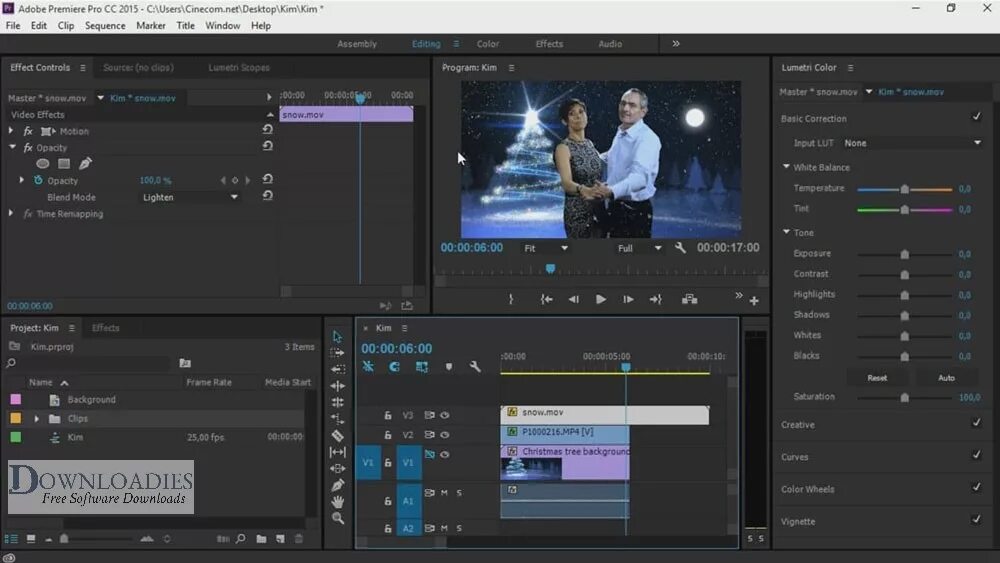This screenshot has height=563, width=1000.
Task: Toggle the Creative section checkbox
Action: (976, 423)
